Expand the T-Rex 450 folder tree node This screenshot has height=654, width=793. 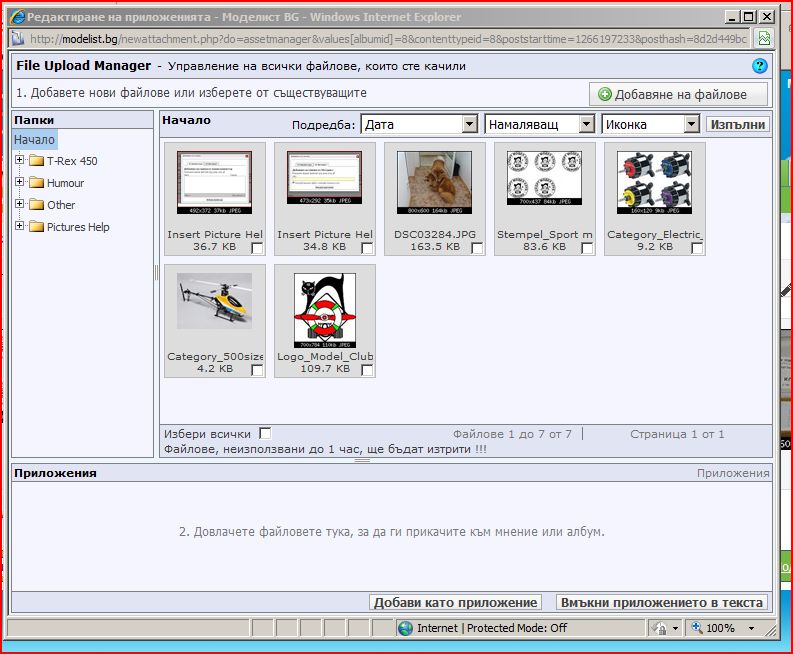pos(20,161)
